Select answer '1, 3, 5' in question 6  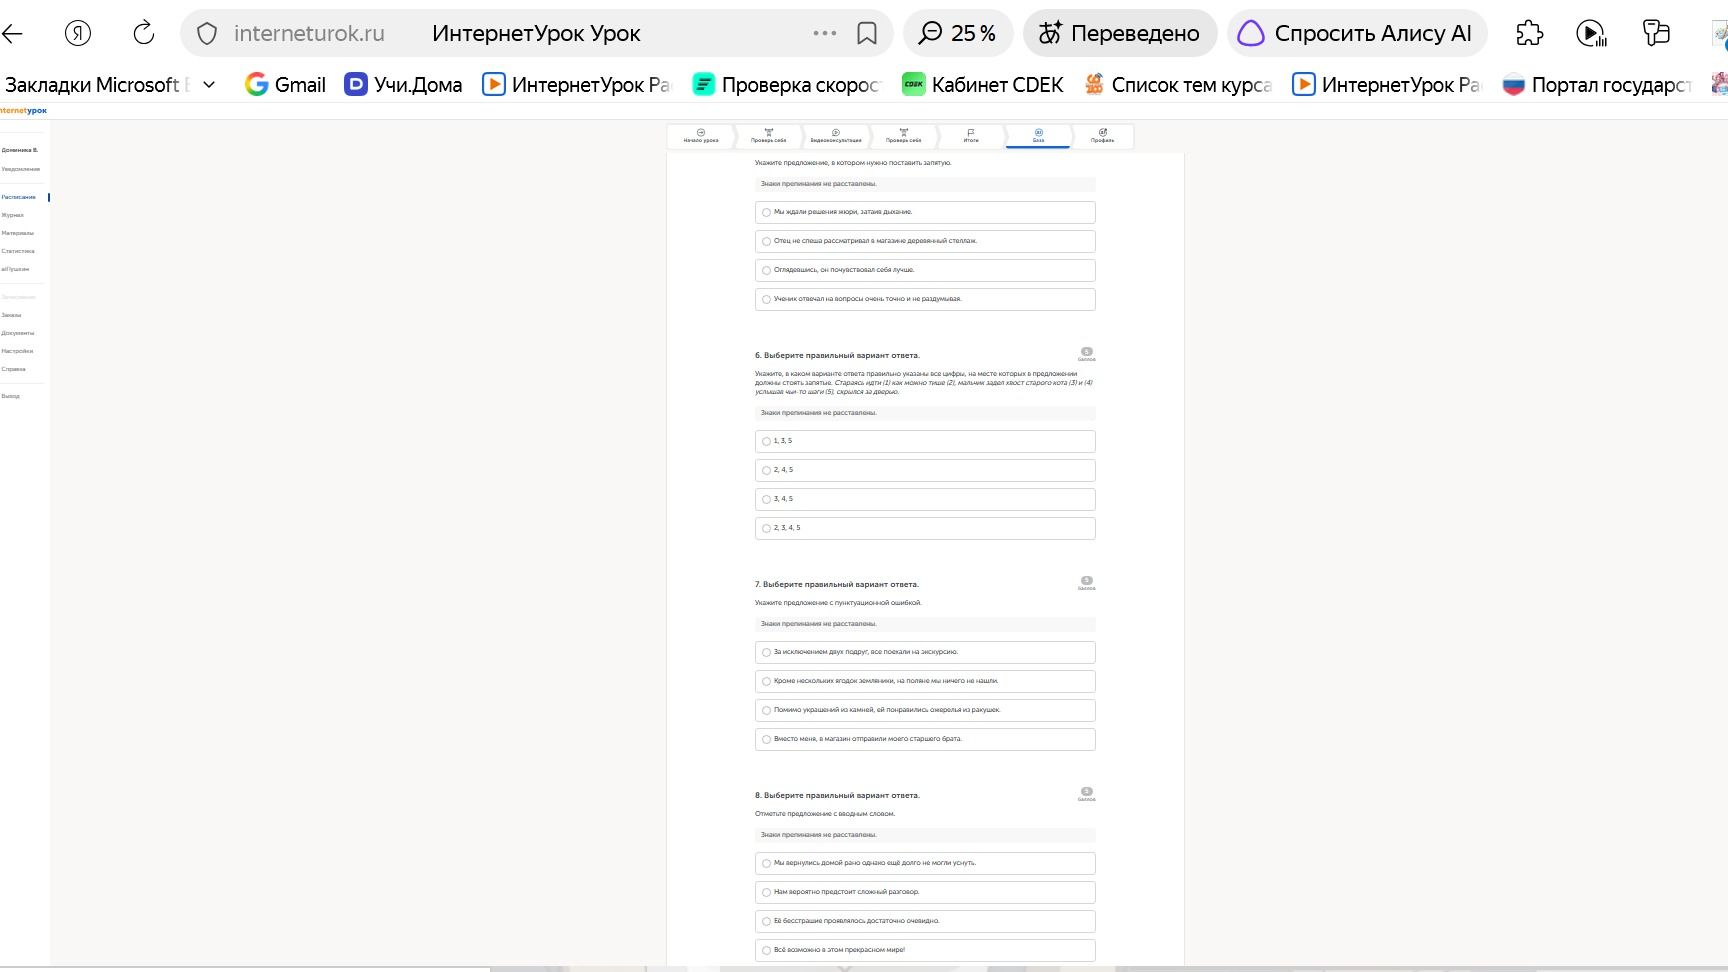click(925, 441)
